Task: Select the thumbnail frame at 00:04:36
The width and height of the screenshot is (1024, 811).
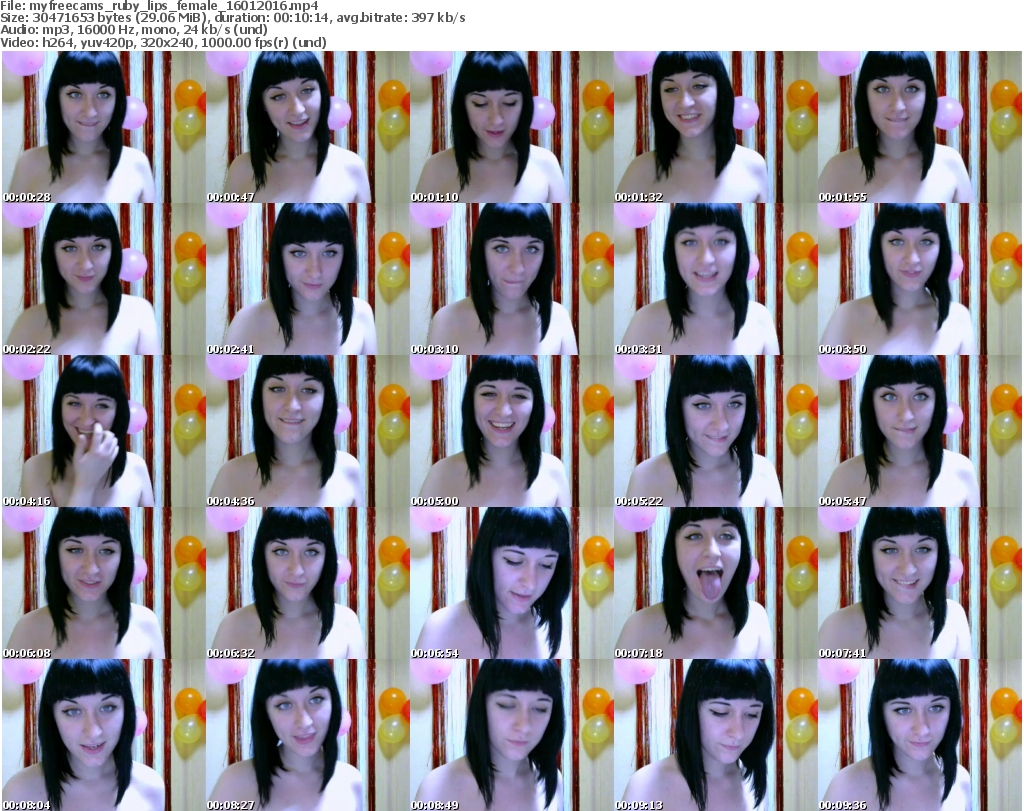Action: 308,431
